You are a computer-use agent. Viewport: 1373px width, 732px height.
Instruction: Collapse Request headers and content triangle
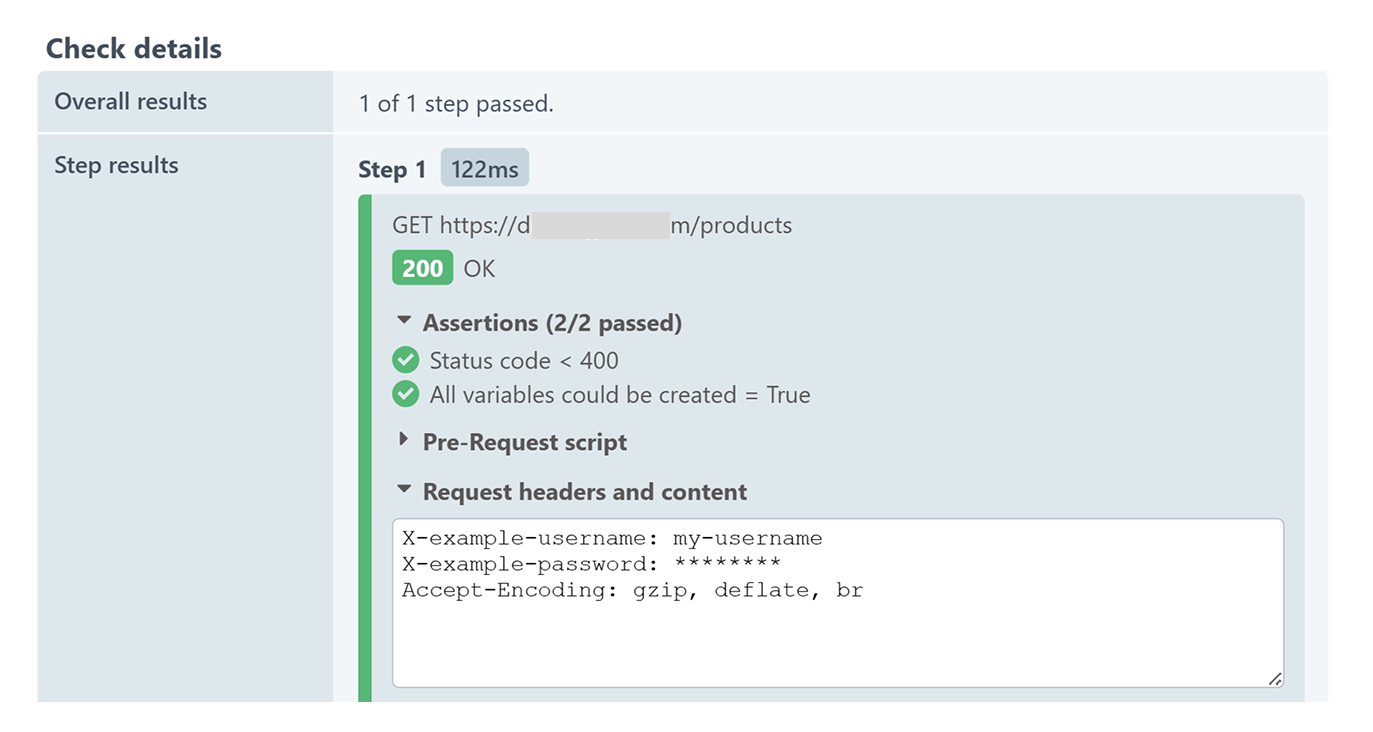coord(404,491)
